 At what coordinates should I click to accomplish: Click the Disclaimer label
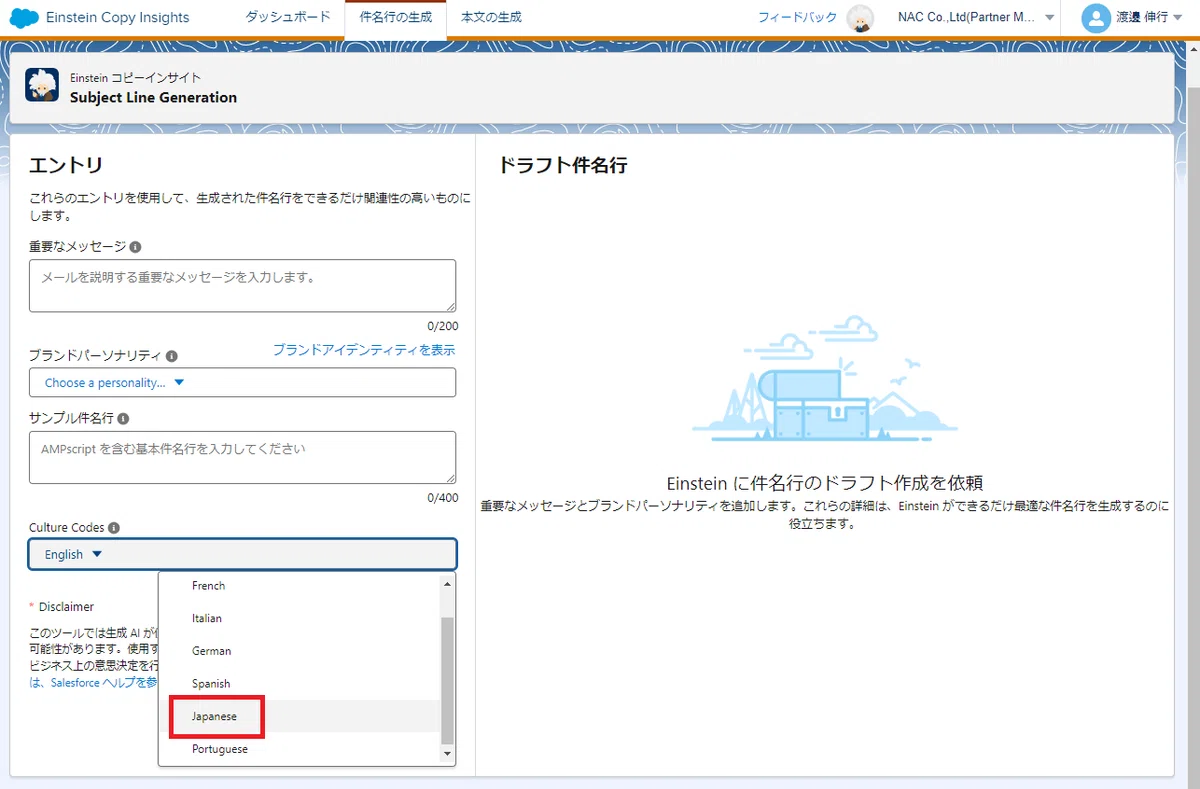pos(66,607)
